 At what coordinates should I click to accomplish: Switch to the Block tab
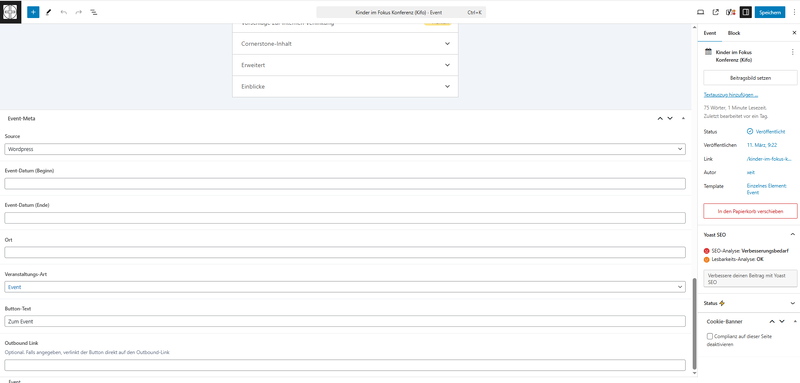pos(734,33)
